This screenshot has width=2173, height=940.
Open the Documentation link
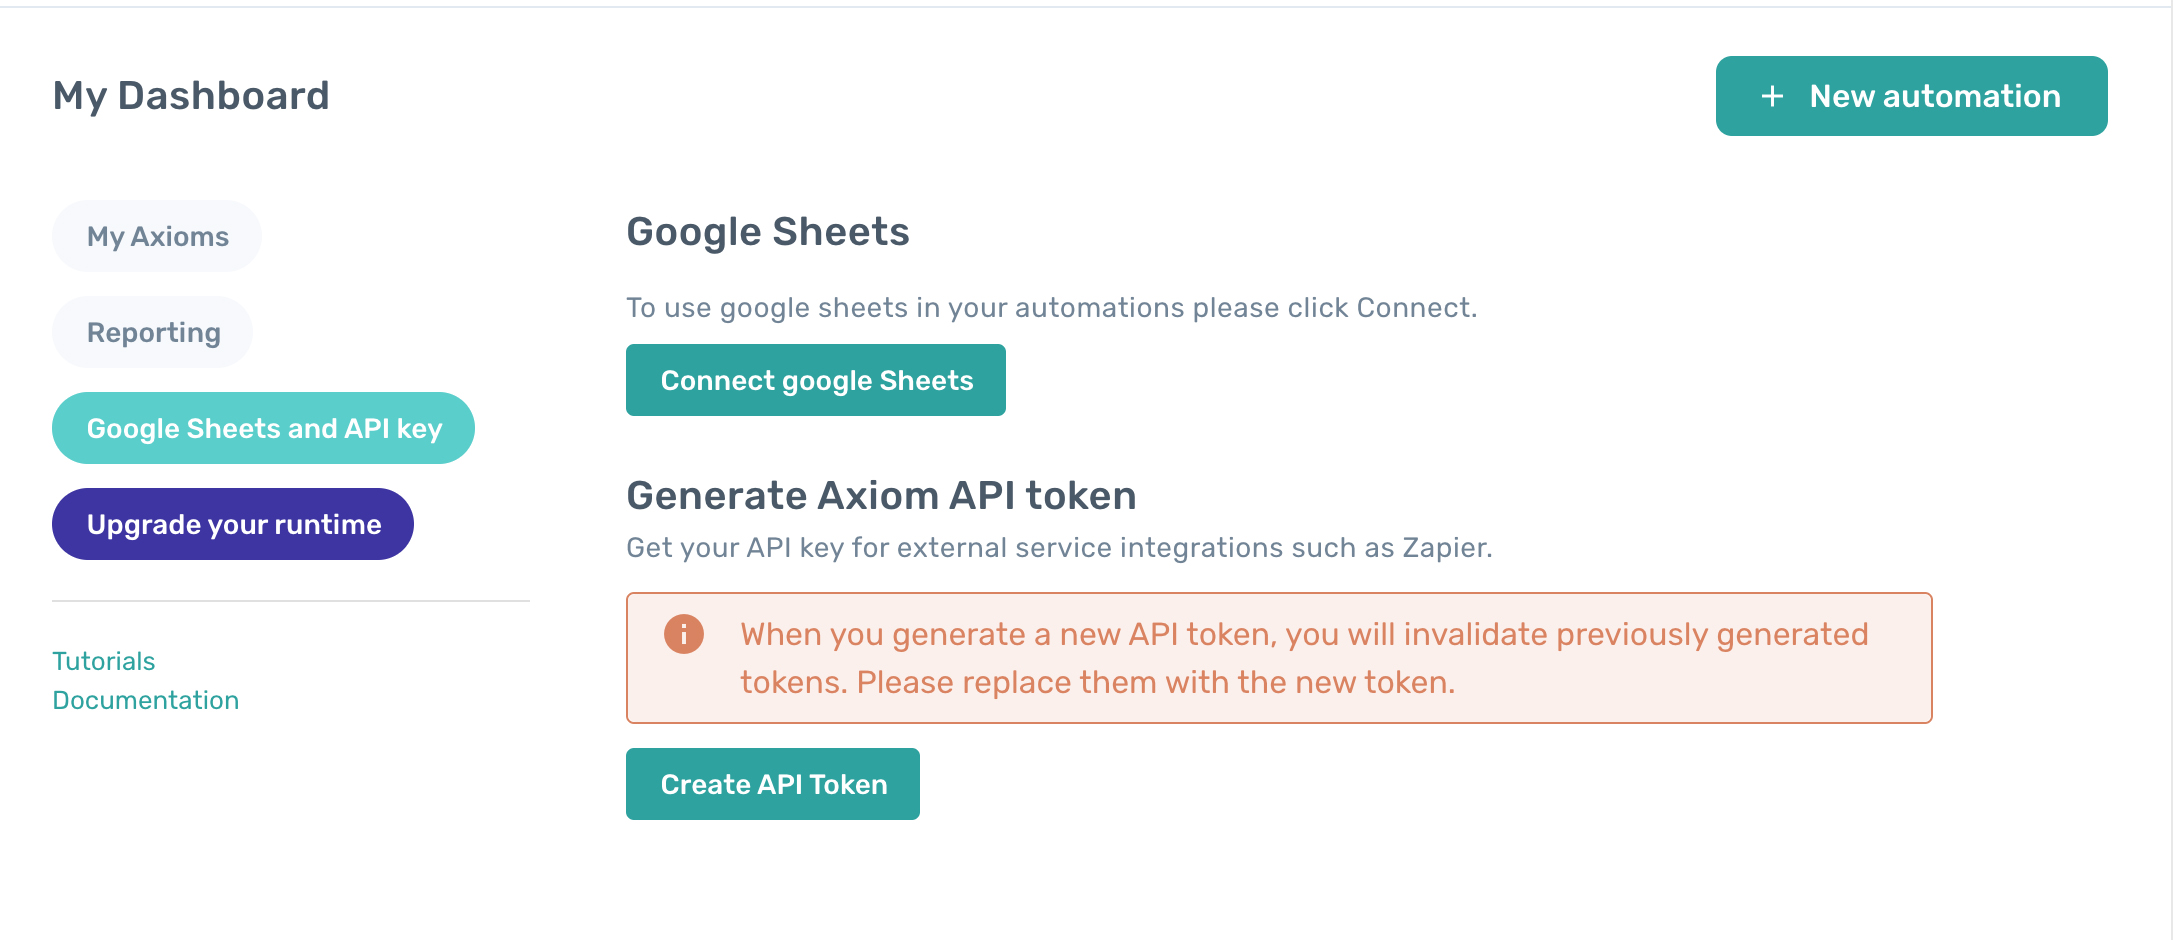[146, 700]
